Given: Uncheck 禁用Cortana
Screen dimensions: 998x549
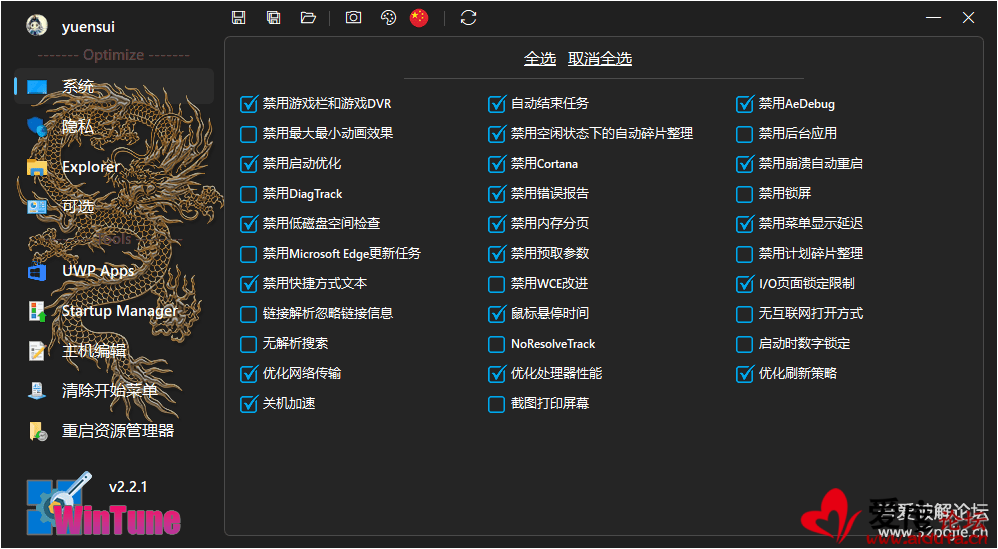Looking at the screenshot, I should click(x=496, y=163).
